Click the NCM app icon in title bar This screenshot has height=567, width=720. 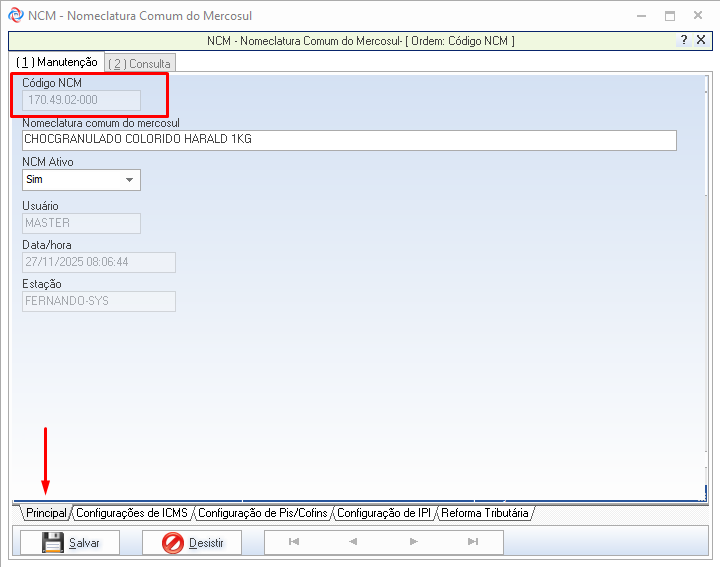pos(15,15)
